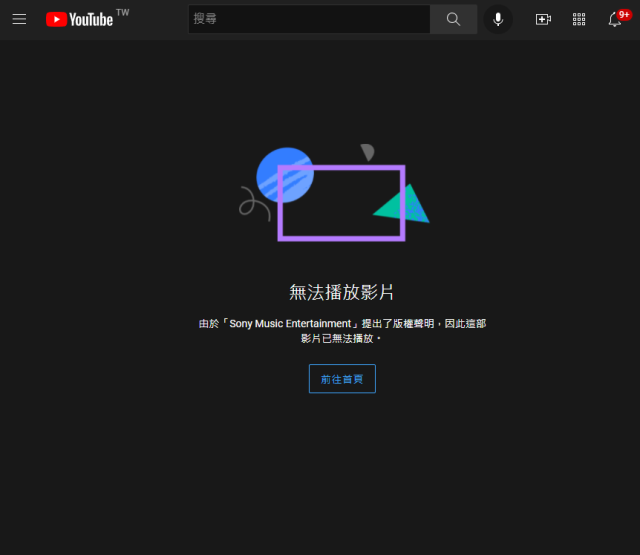The width and height of the screenshot is (640, 555).
Task: Click the TW country code label
Action: 122,12
